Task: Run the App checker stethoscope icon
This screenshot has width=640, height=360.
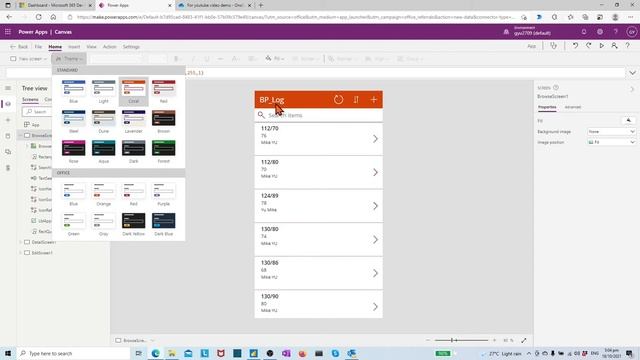Action: coord(553,46)
